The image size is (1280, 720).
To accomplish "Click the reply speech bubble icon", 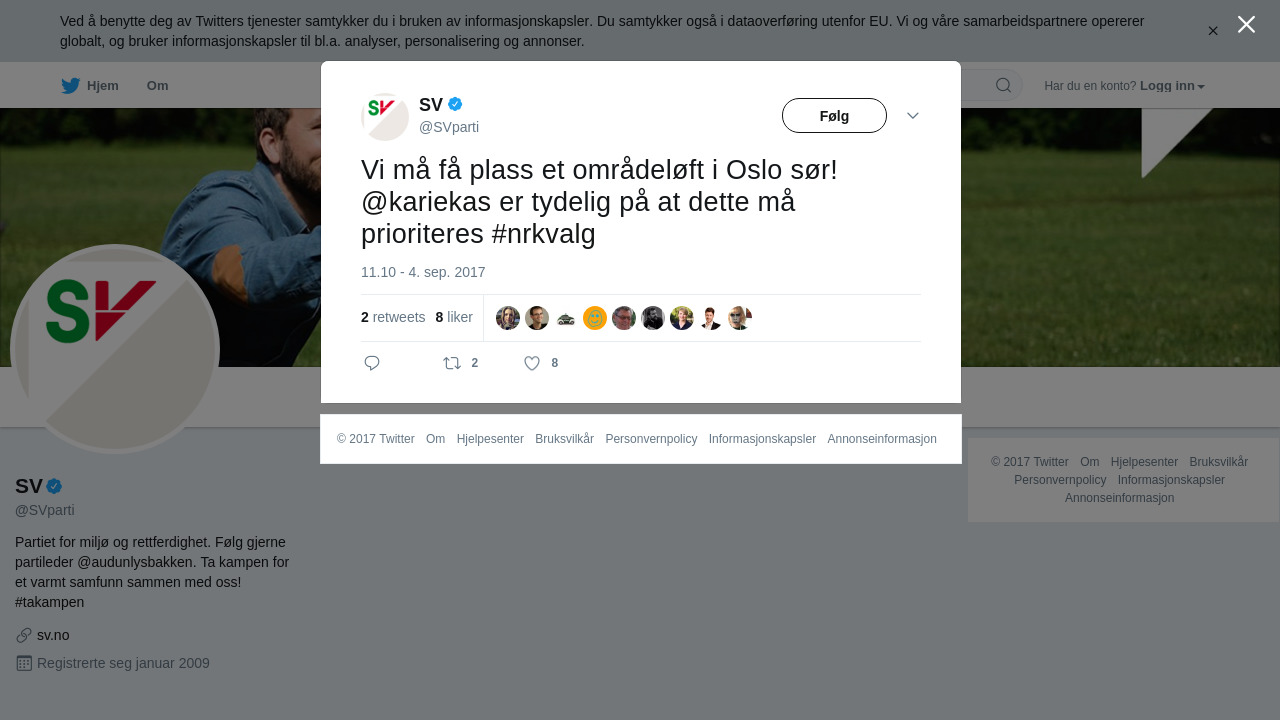I will 372,363.
